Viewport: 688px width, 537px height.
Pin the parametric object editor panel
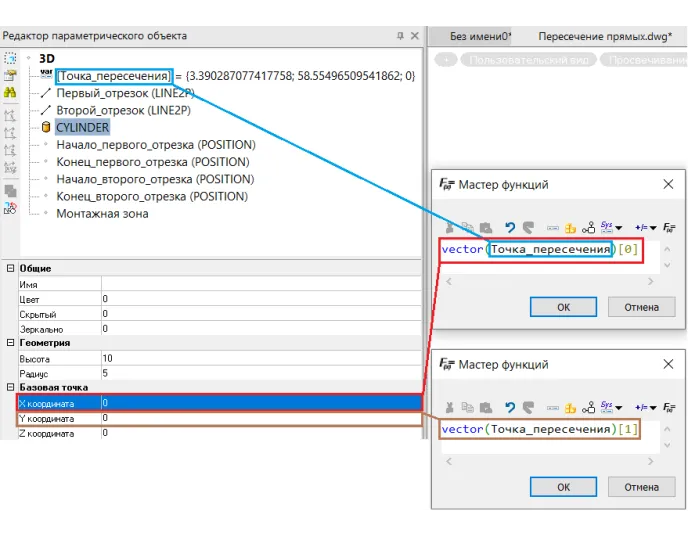coord(400,36)
